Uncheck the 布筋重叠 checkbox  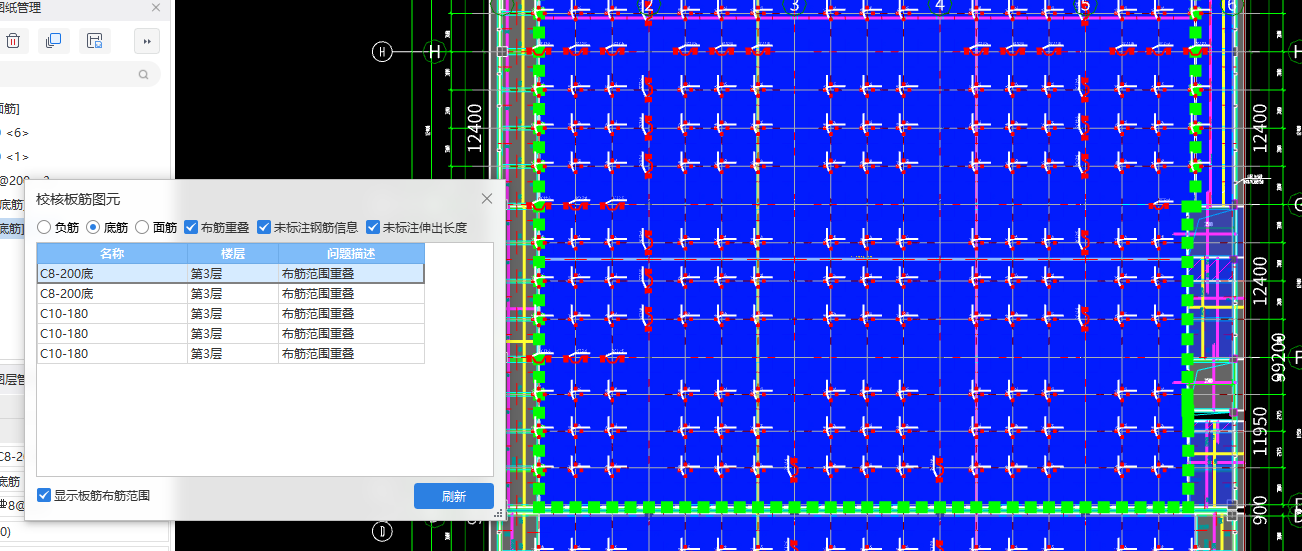click(x=191, y=228)
